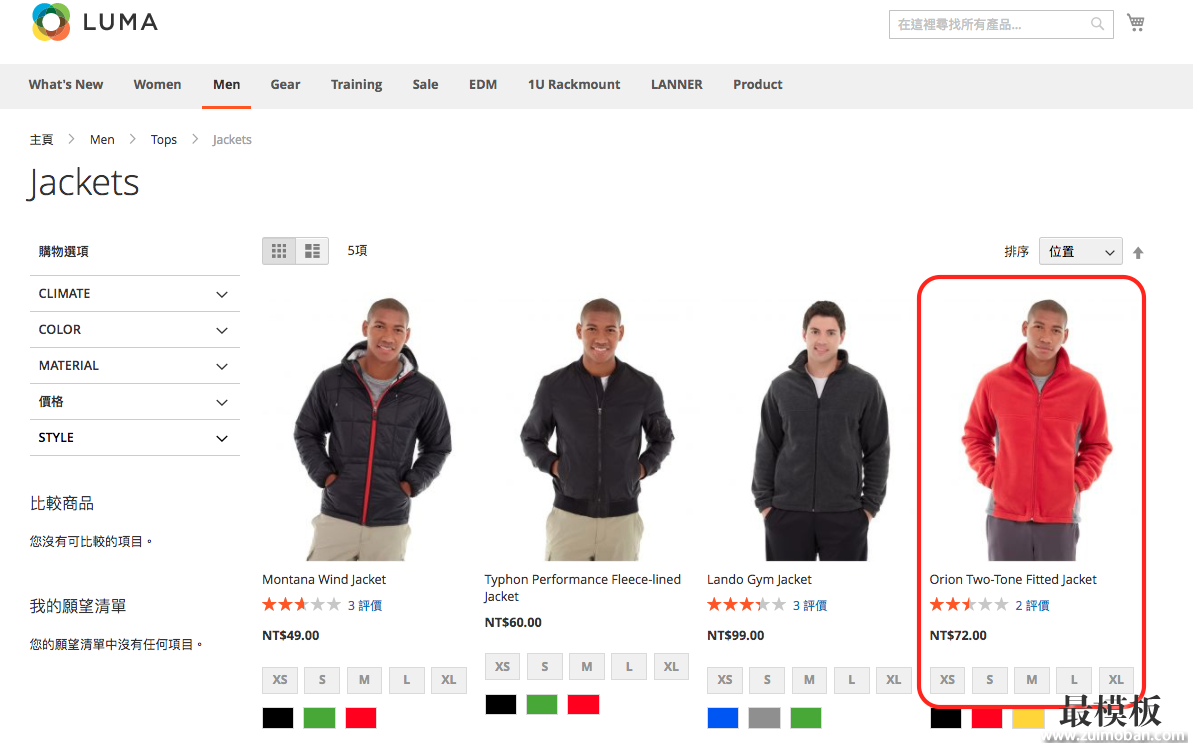Open the EDM menu
The height and width of the screenshot is (748, 1193).
(x=483, y=84)
